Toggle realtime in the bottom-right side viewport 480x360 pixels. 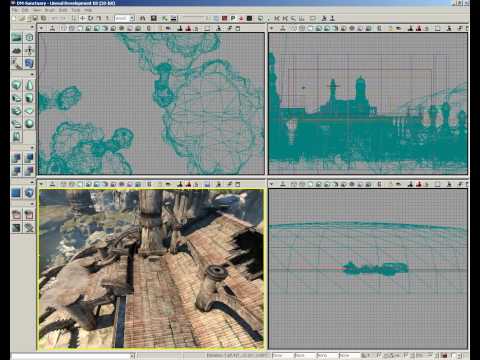click(x=283, y=184)
